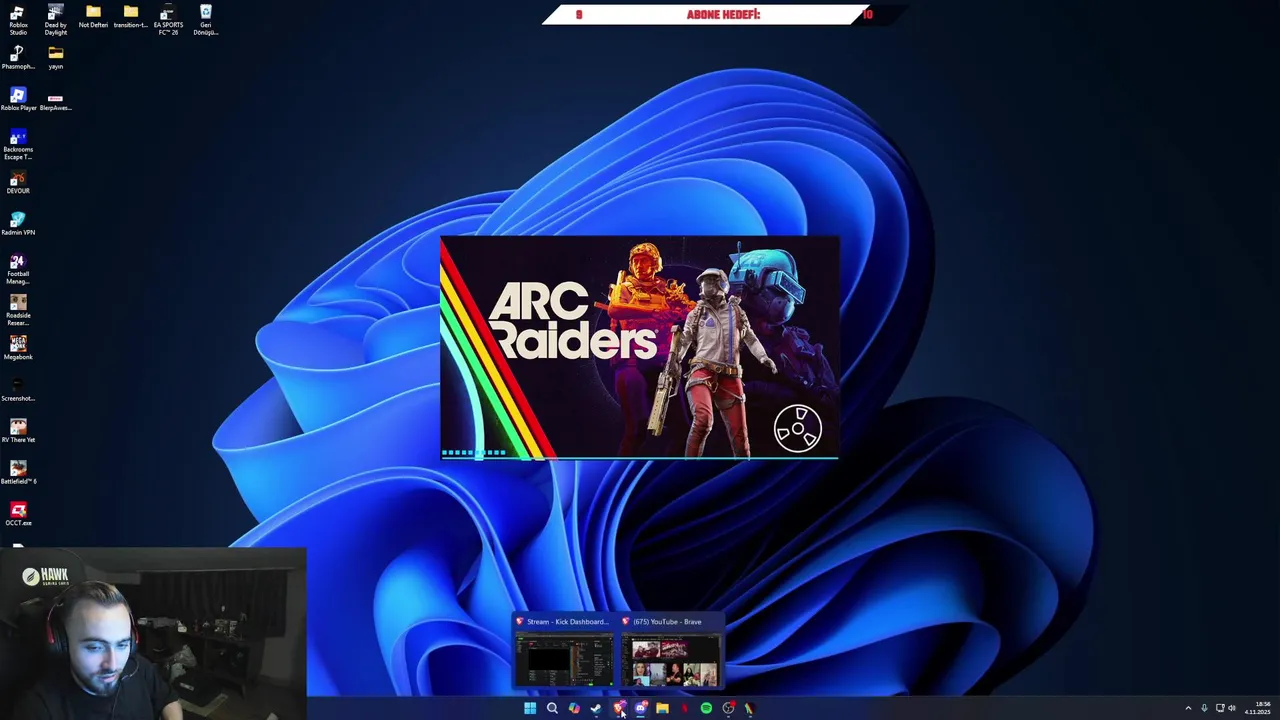This screenshot has height=720, width=1280.
Task: Open taskbar Search
Action: [552, 708]
